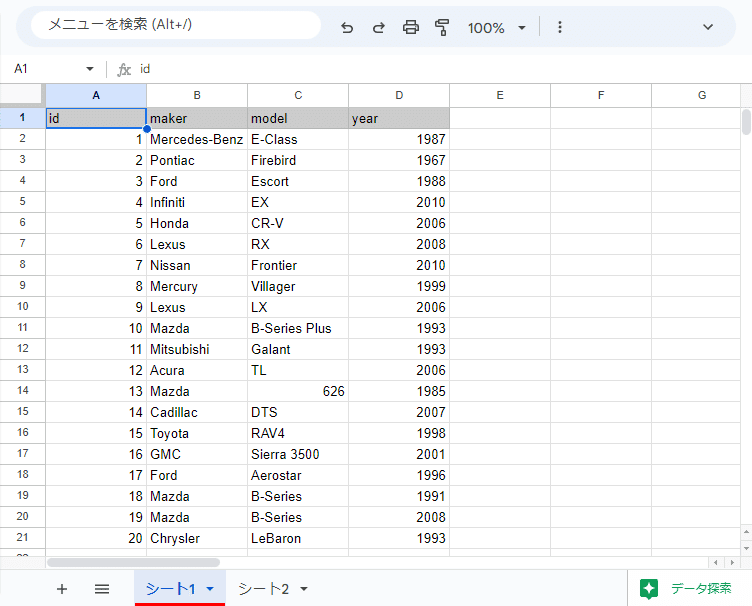The width and height of the screenshot is (752, 606).
Task: Click the vertical scrollbar thumb
Action: pos(746,122)
